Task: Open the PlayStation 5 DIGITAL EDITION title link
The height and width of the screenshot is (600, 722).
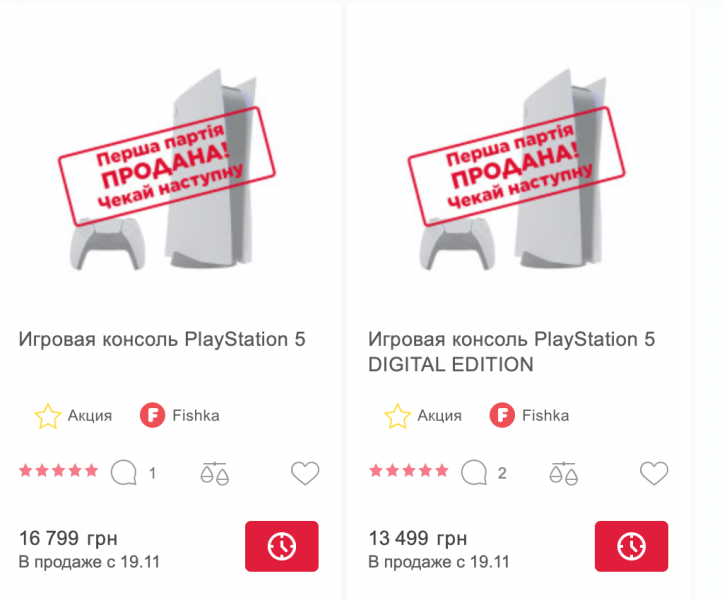Action: 511,352
